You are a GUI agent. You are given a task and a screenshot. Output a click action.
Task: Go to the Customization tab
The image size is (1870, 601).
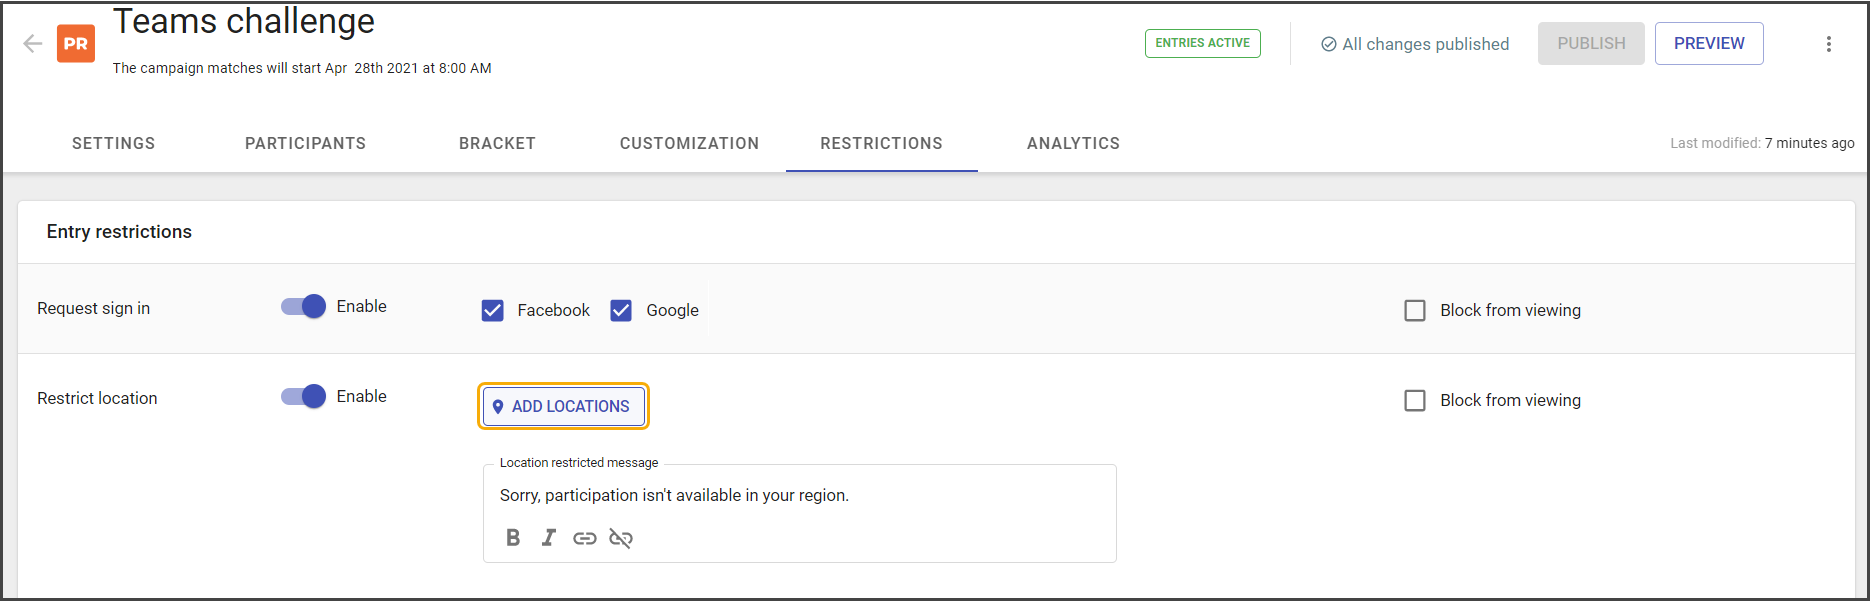689,143
